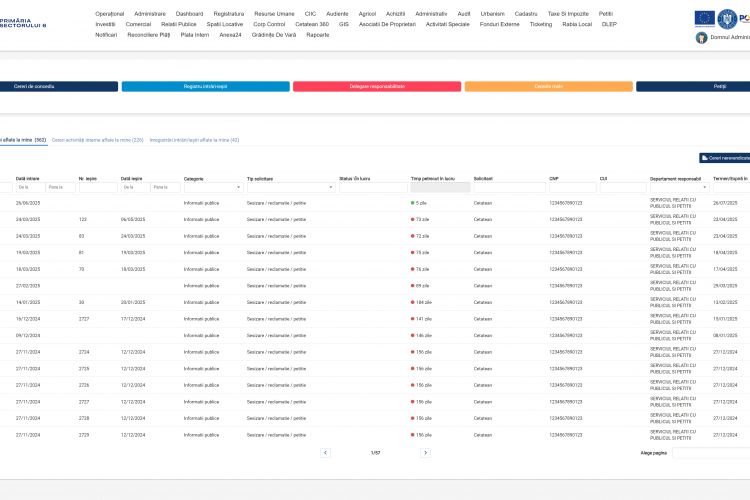
Task: Open the Registru intrări-ieșiri panel
Action: pos(206,87)
